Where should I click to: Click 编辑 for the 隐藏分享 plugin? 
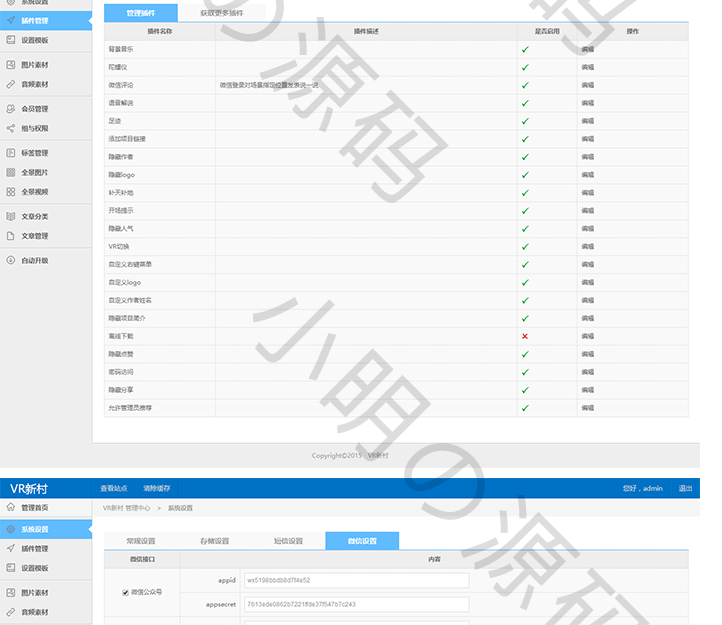pos(588,390)
